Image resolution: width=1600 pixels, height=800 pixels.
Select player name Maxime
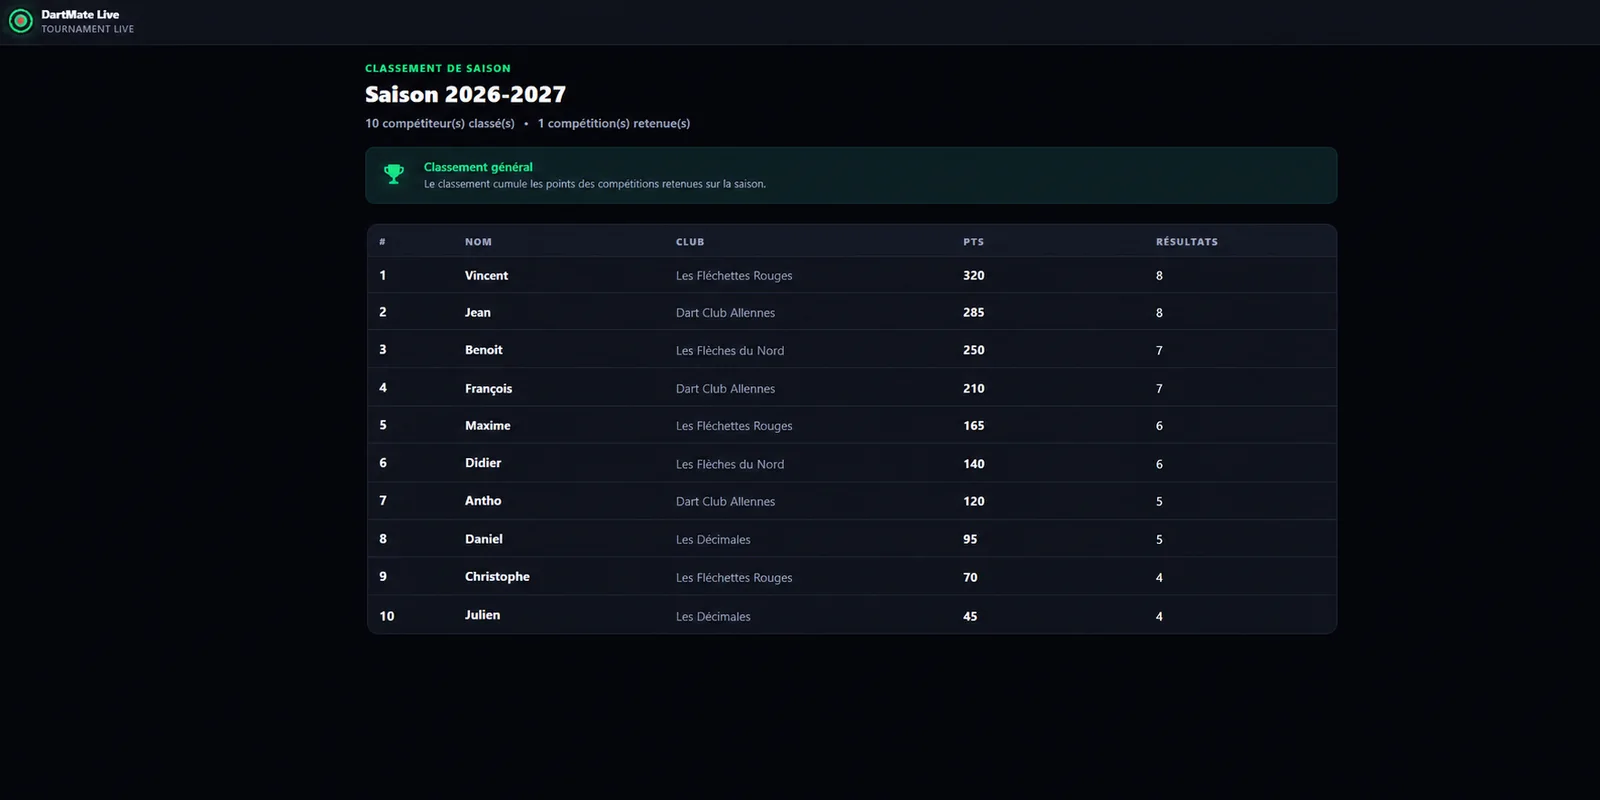(x=488, y=426)
